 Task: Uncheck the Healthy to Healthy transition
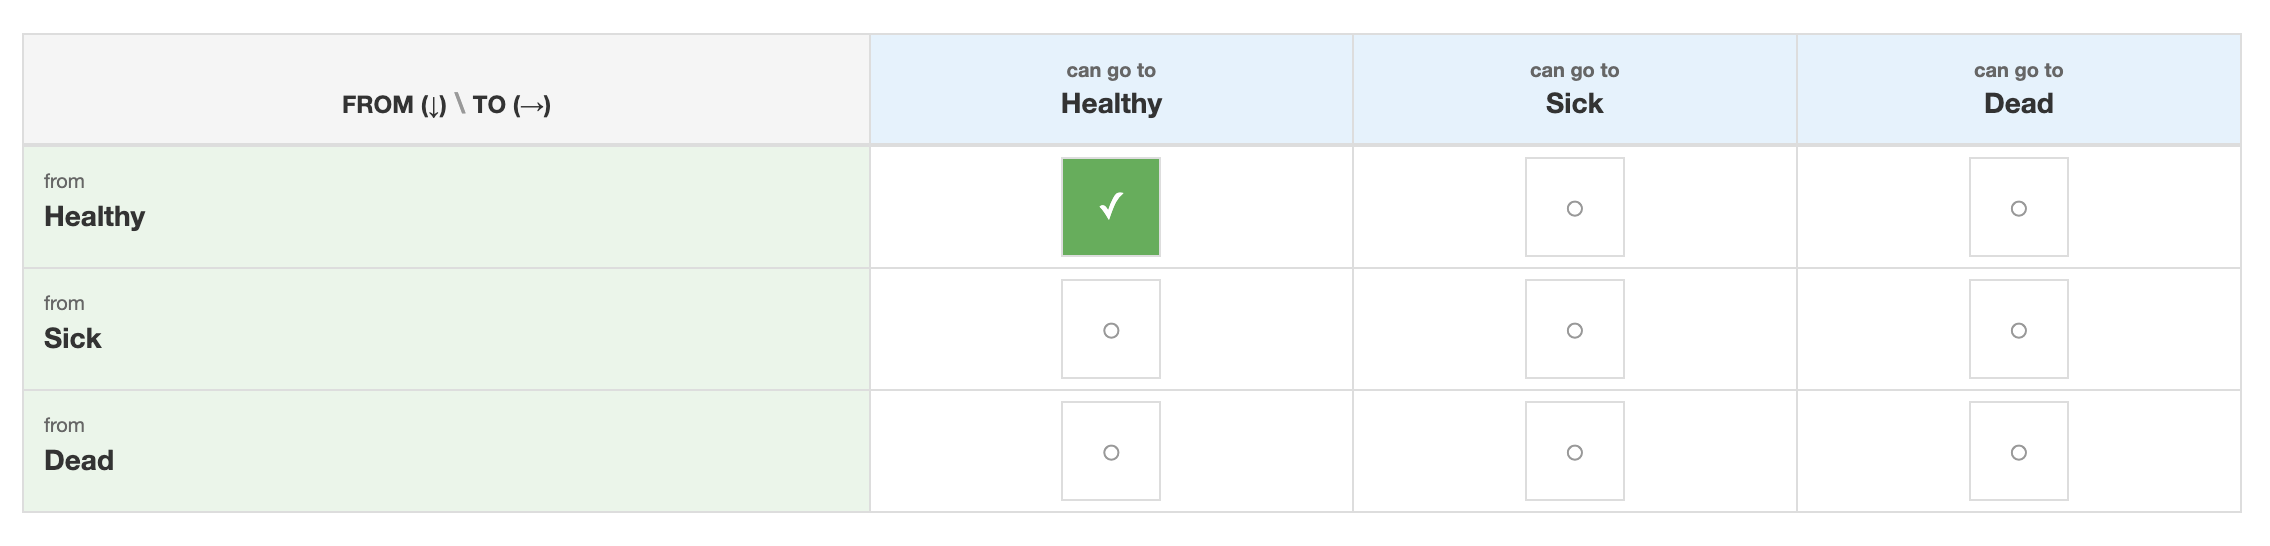pos(1110,207)
